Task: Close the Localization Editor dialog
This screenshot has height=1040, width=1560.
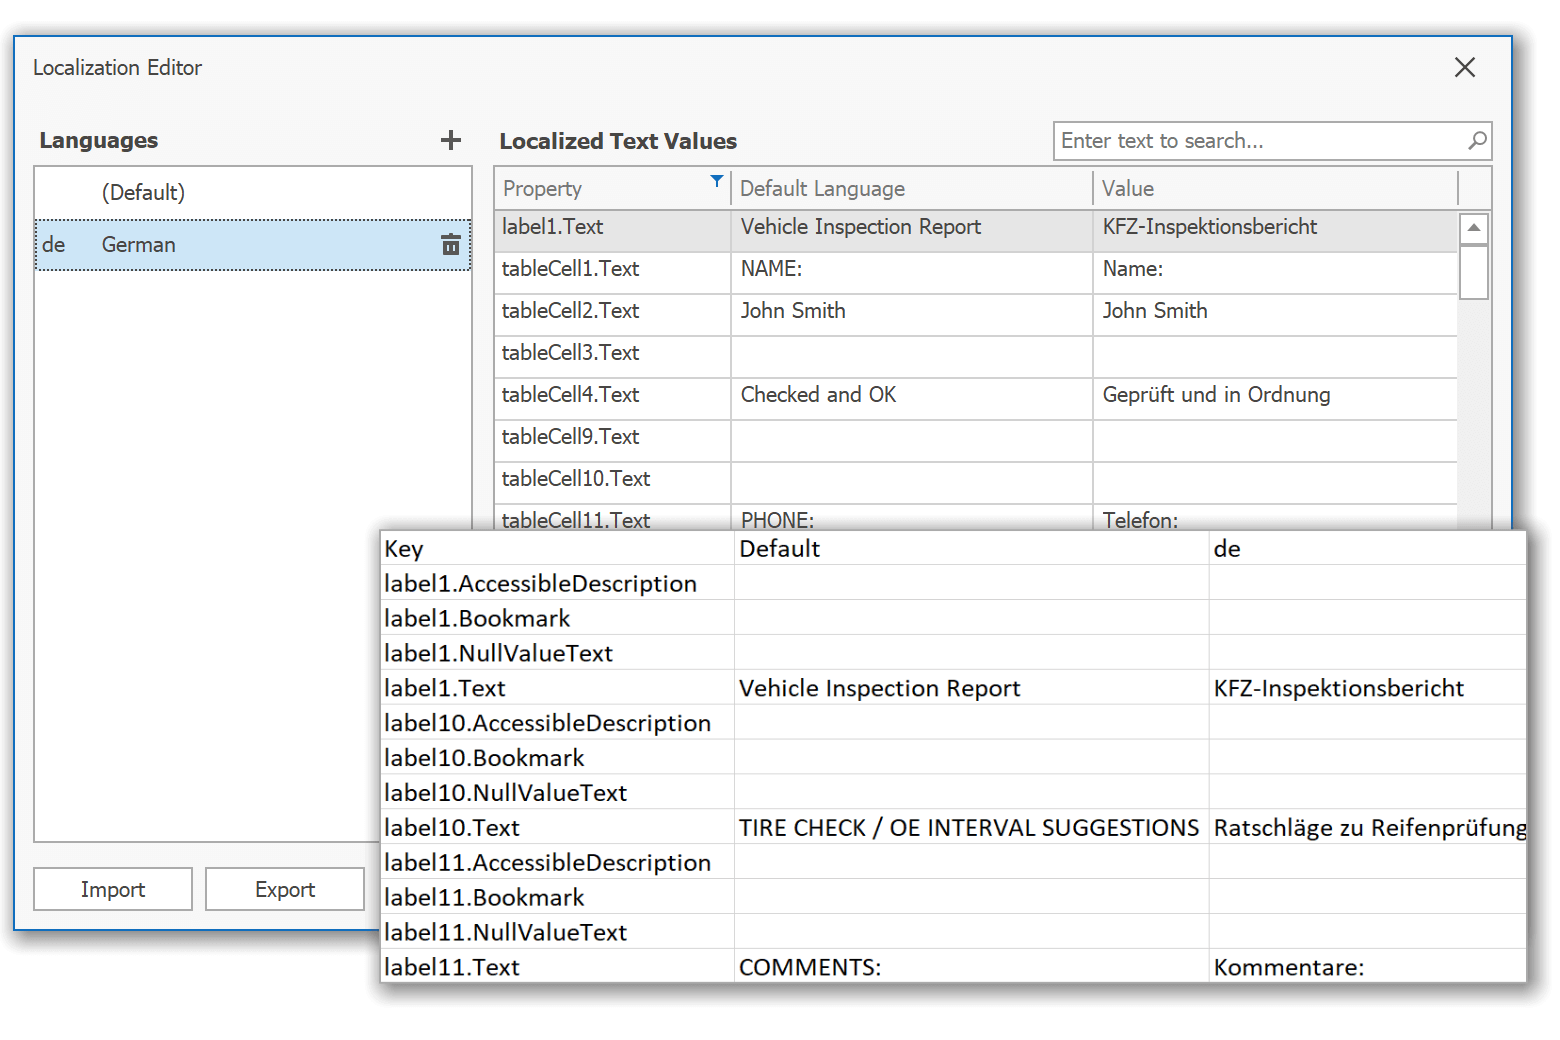Action: point(1464,67)
